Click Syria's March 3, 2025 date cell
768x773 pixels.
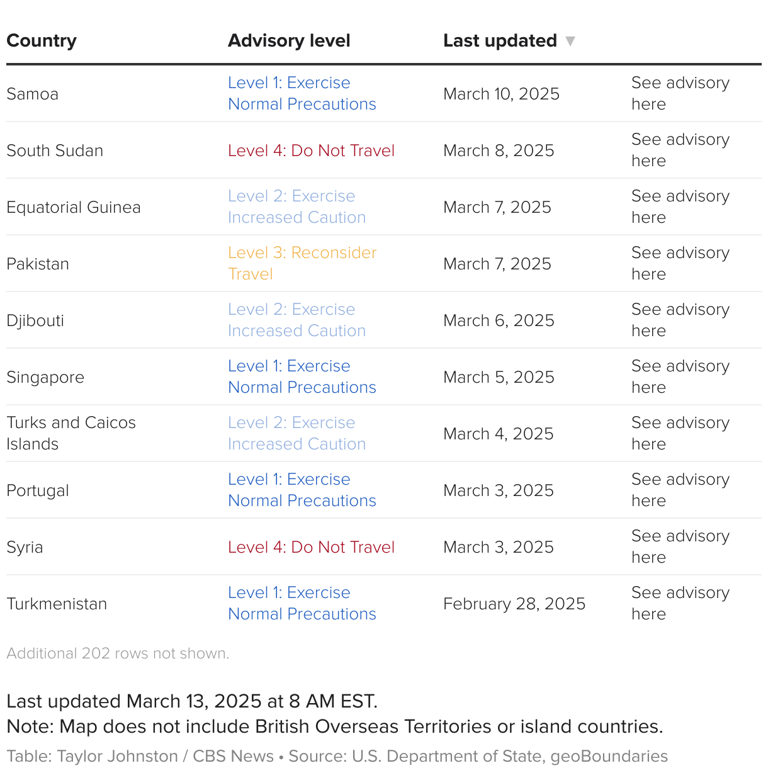pyautogui.click(x=498, y=547)
